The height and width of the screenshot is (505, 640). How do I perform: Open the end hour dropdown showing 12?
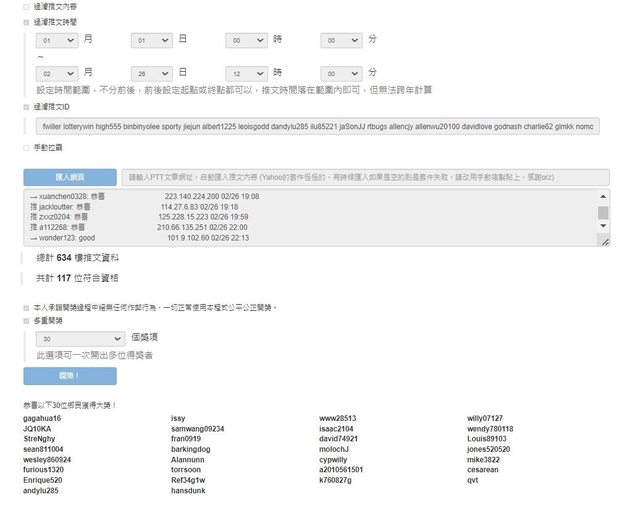pyautogui.click(x=246, y=74)
